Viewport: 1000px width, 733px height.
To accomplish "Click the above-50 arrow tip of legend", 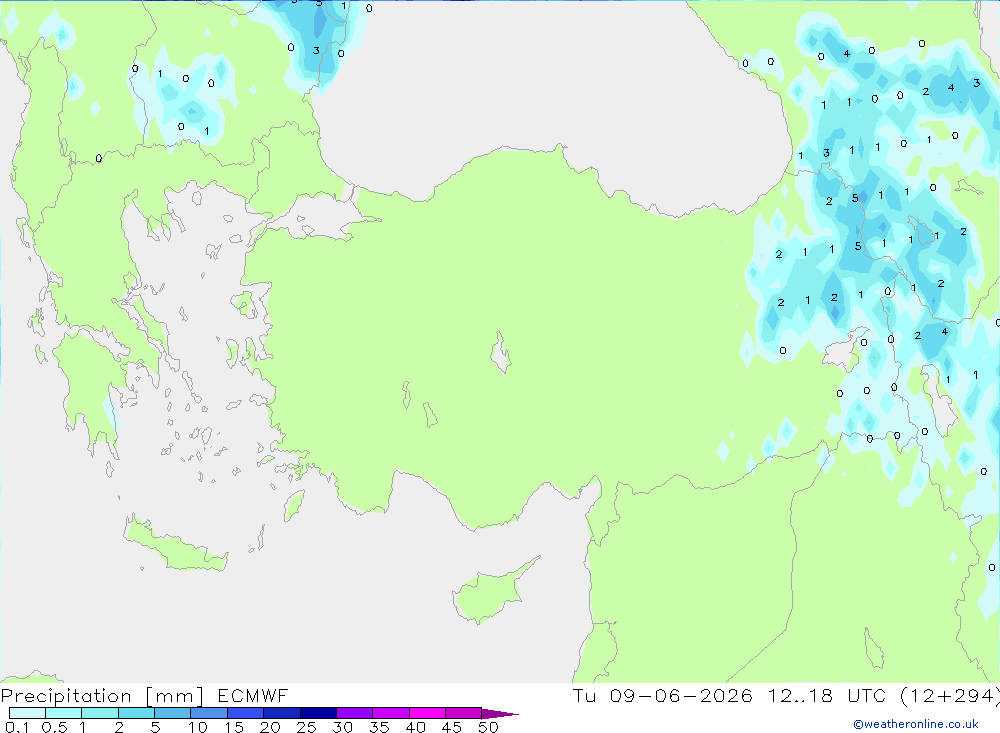I will (x=500, y=713).
